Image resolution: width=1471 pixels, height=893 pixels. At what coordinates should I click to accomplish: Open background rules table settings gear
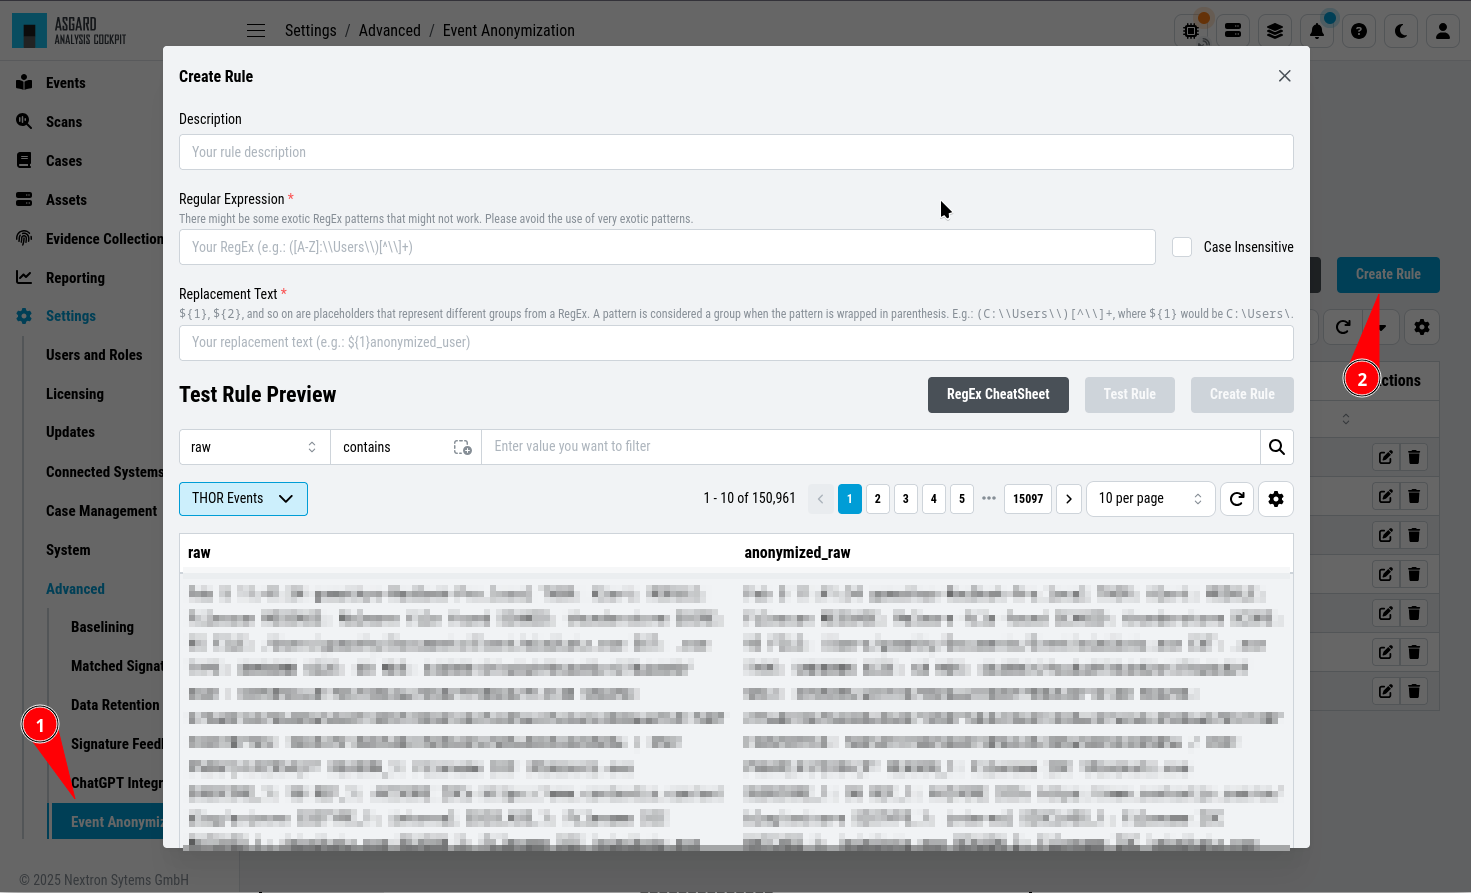pos(1422,327)
